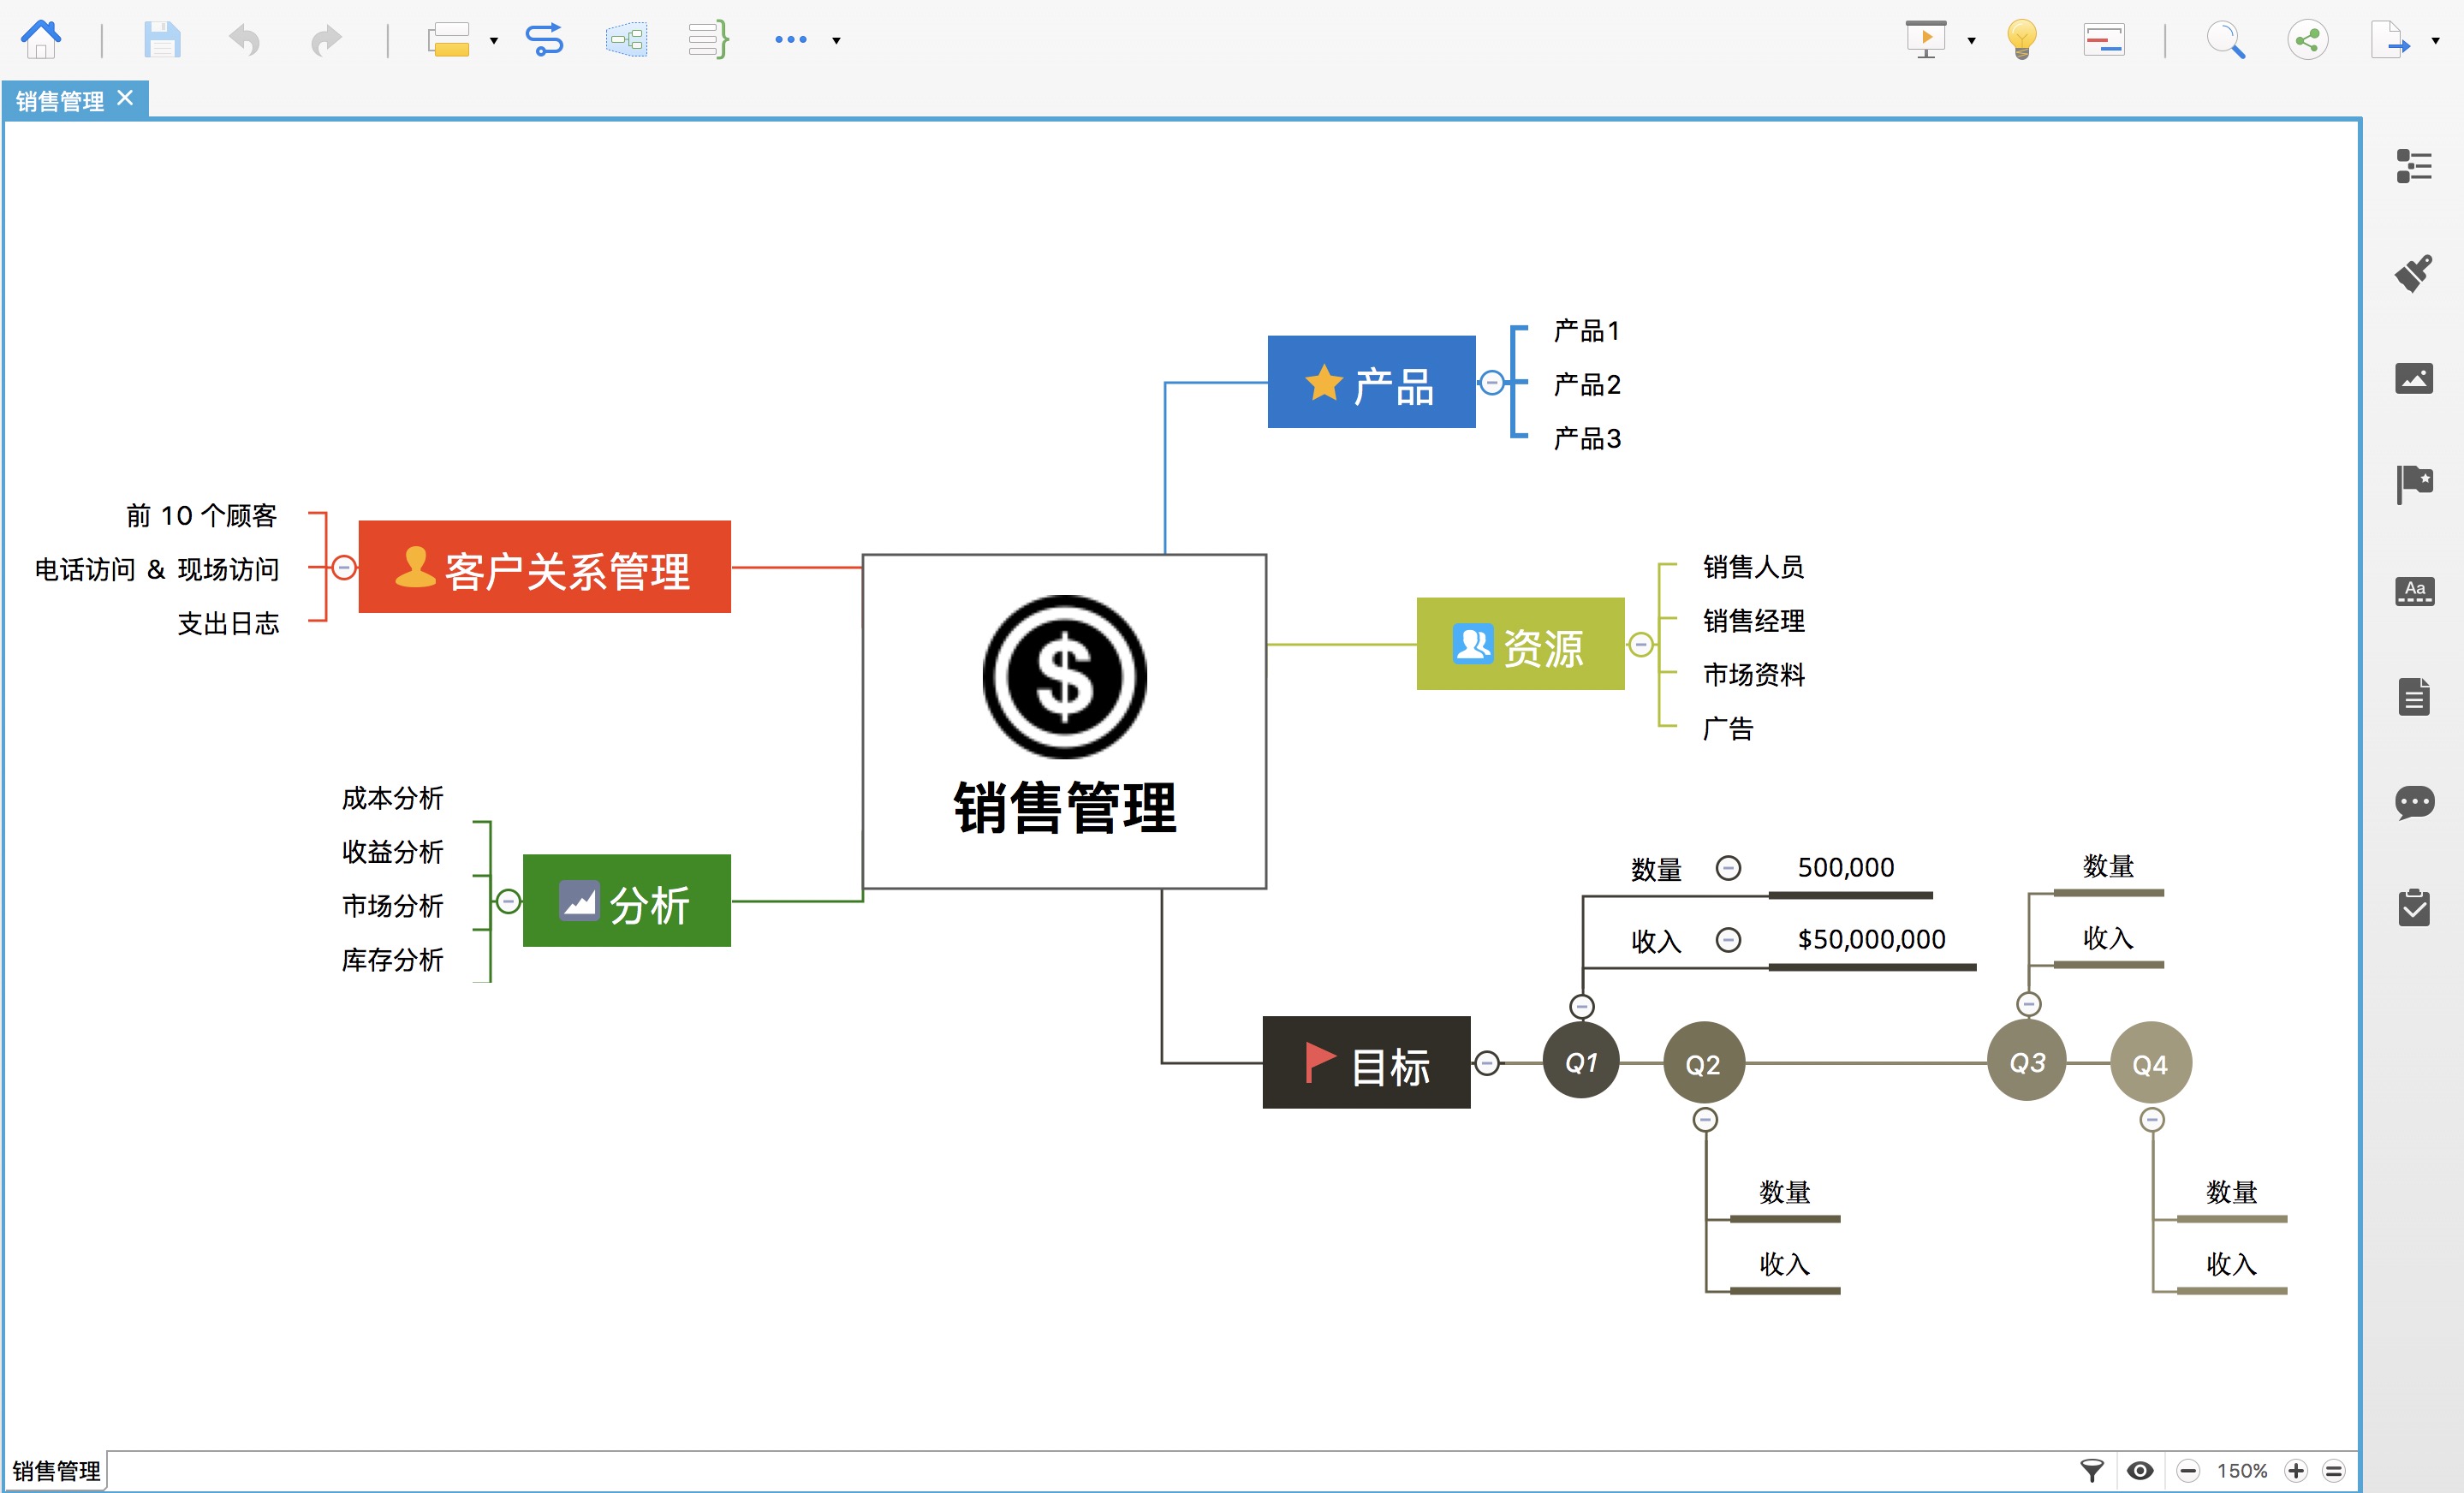Select the 客户关系管理 topic node
The height and width of the screenshot is (1493, 2464).
[x=544, y=567]
